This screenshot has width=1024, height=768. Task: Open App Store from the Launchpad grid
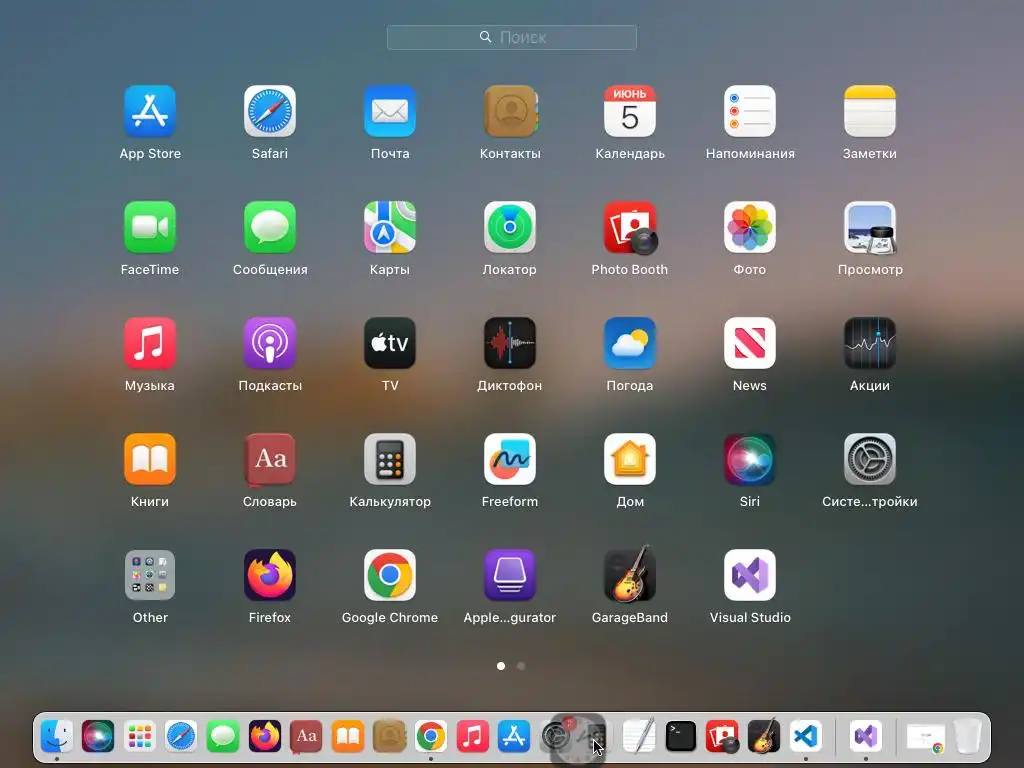coord(150,111)
